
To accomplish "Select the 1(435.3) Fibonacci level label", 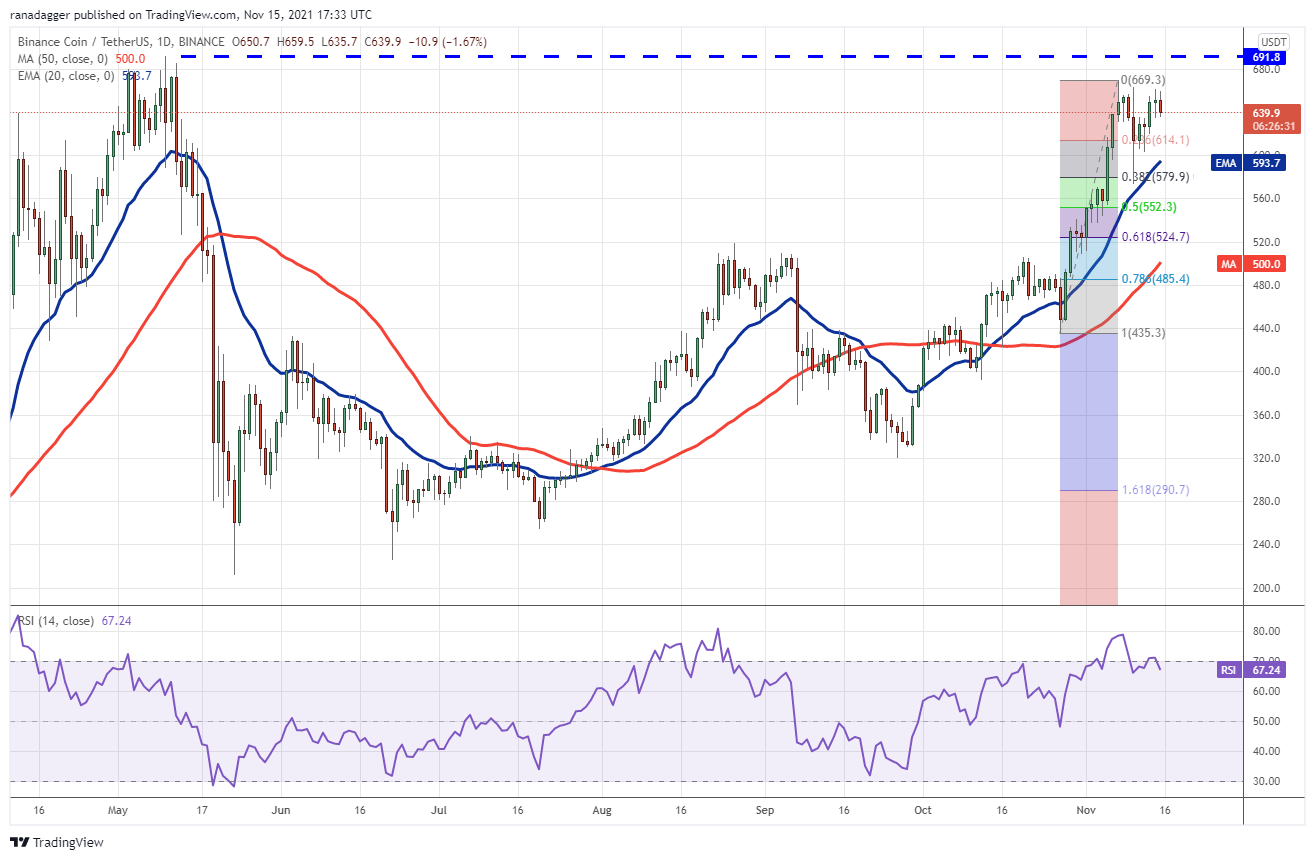I will (1142, 333).
